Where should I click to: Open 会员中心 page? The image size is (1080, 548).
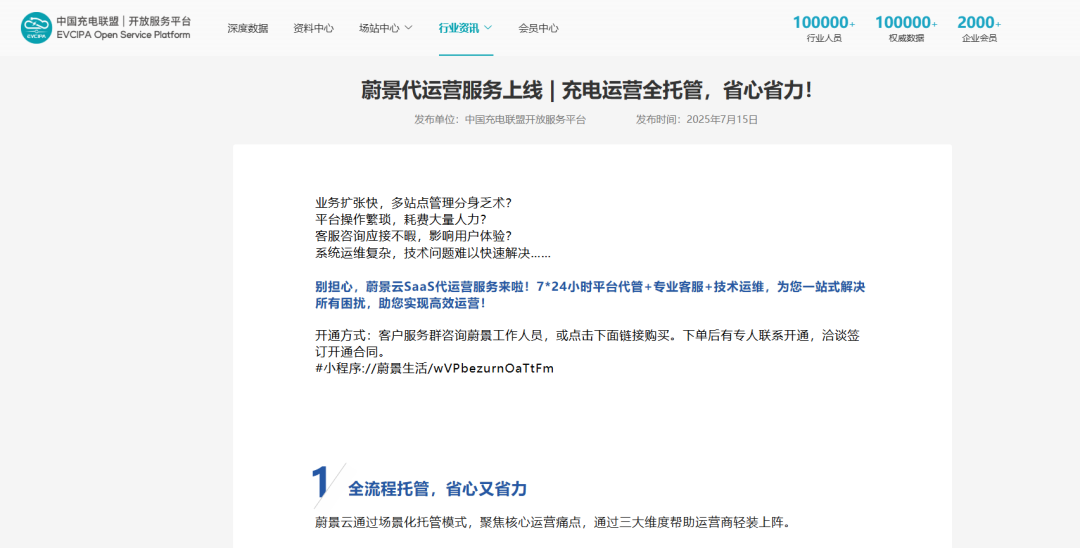[x=539, y=28]
